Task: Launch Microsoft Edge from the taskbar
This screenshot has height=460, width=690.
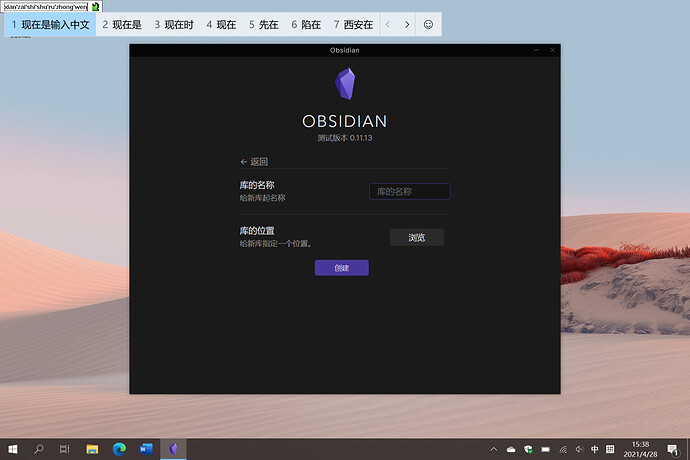Action: point(119,449)
